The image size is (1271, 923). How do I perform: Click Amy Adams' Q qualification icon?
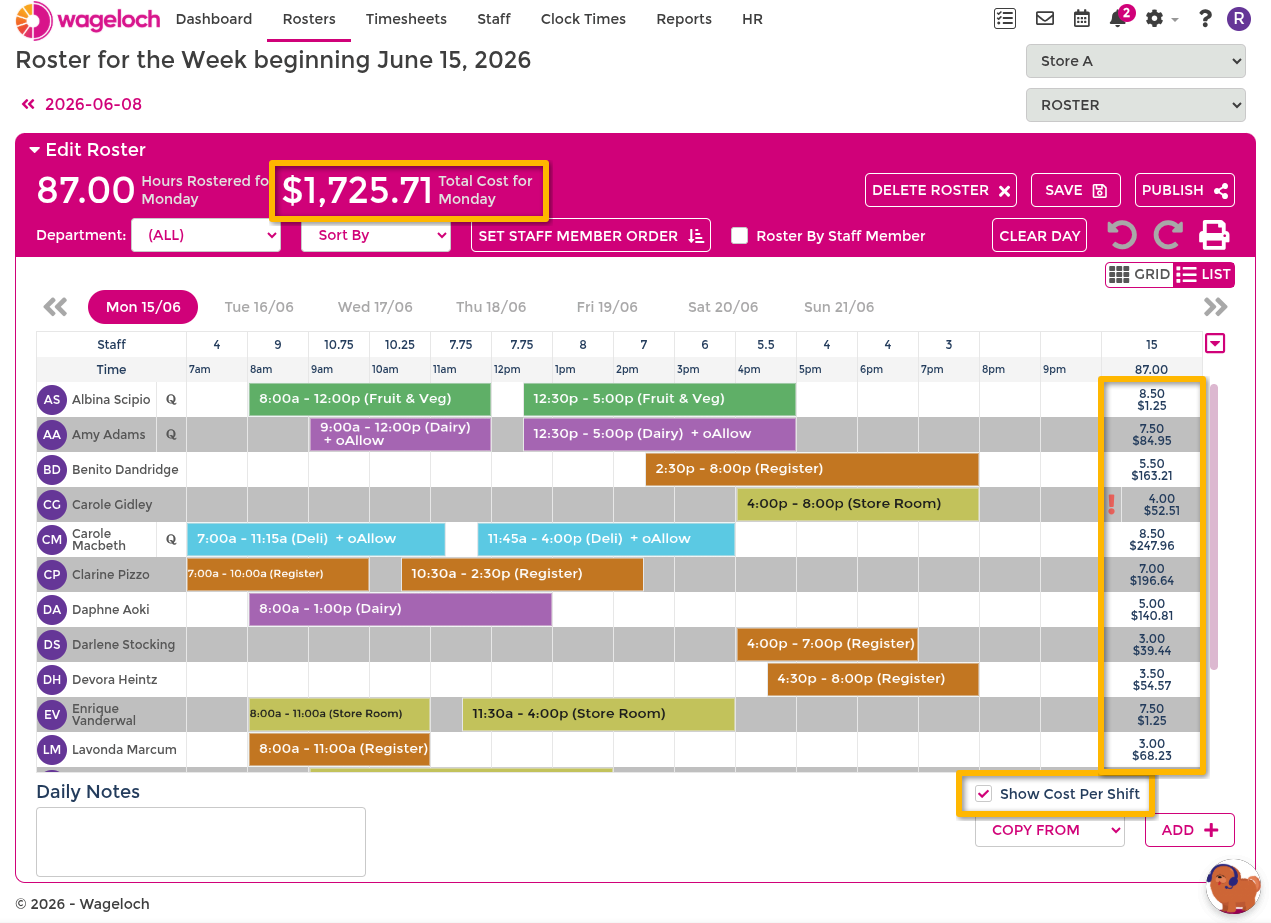click(x=171, y=434)
